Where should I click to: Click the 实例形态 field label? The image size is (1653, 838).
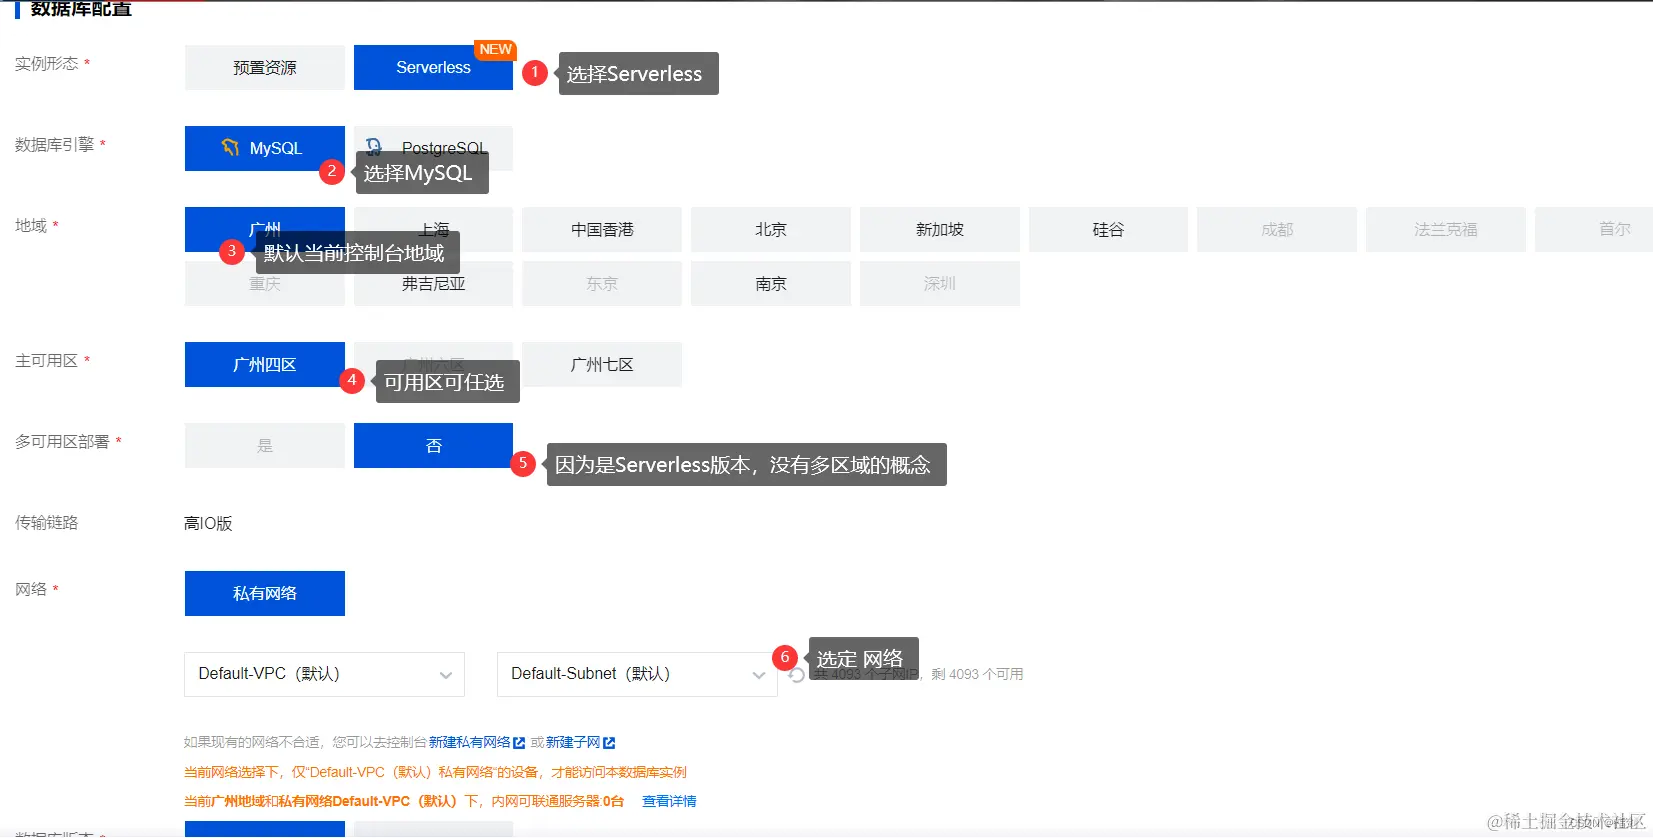(46, 63)
